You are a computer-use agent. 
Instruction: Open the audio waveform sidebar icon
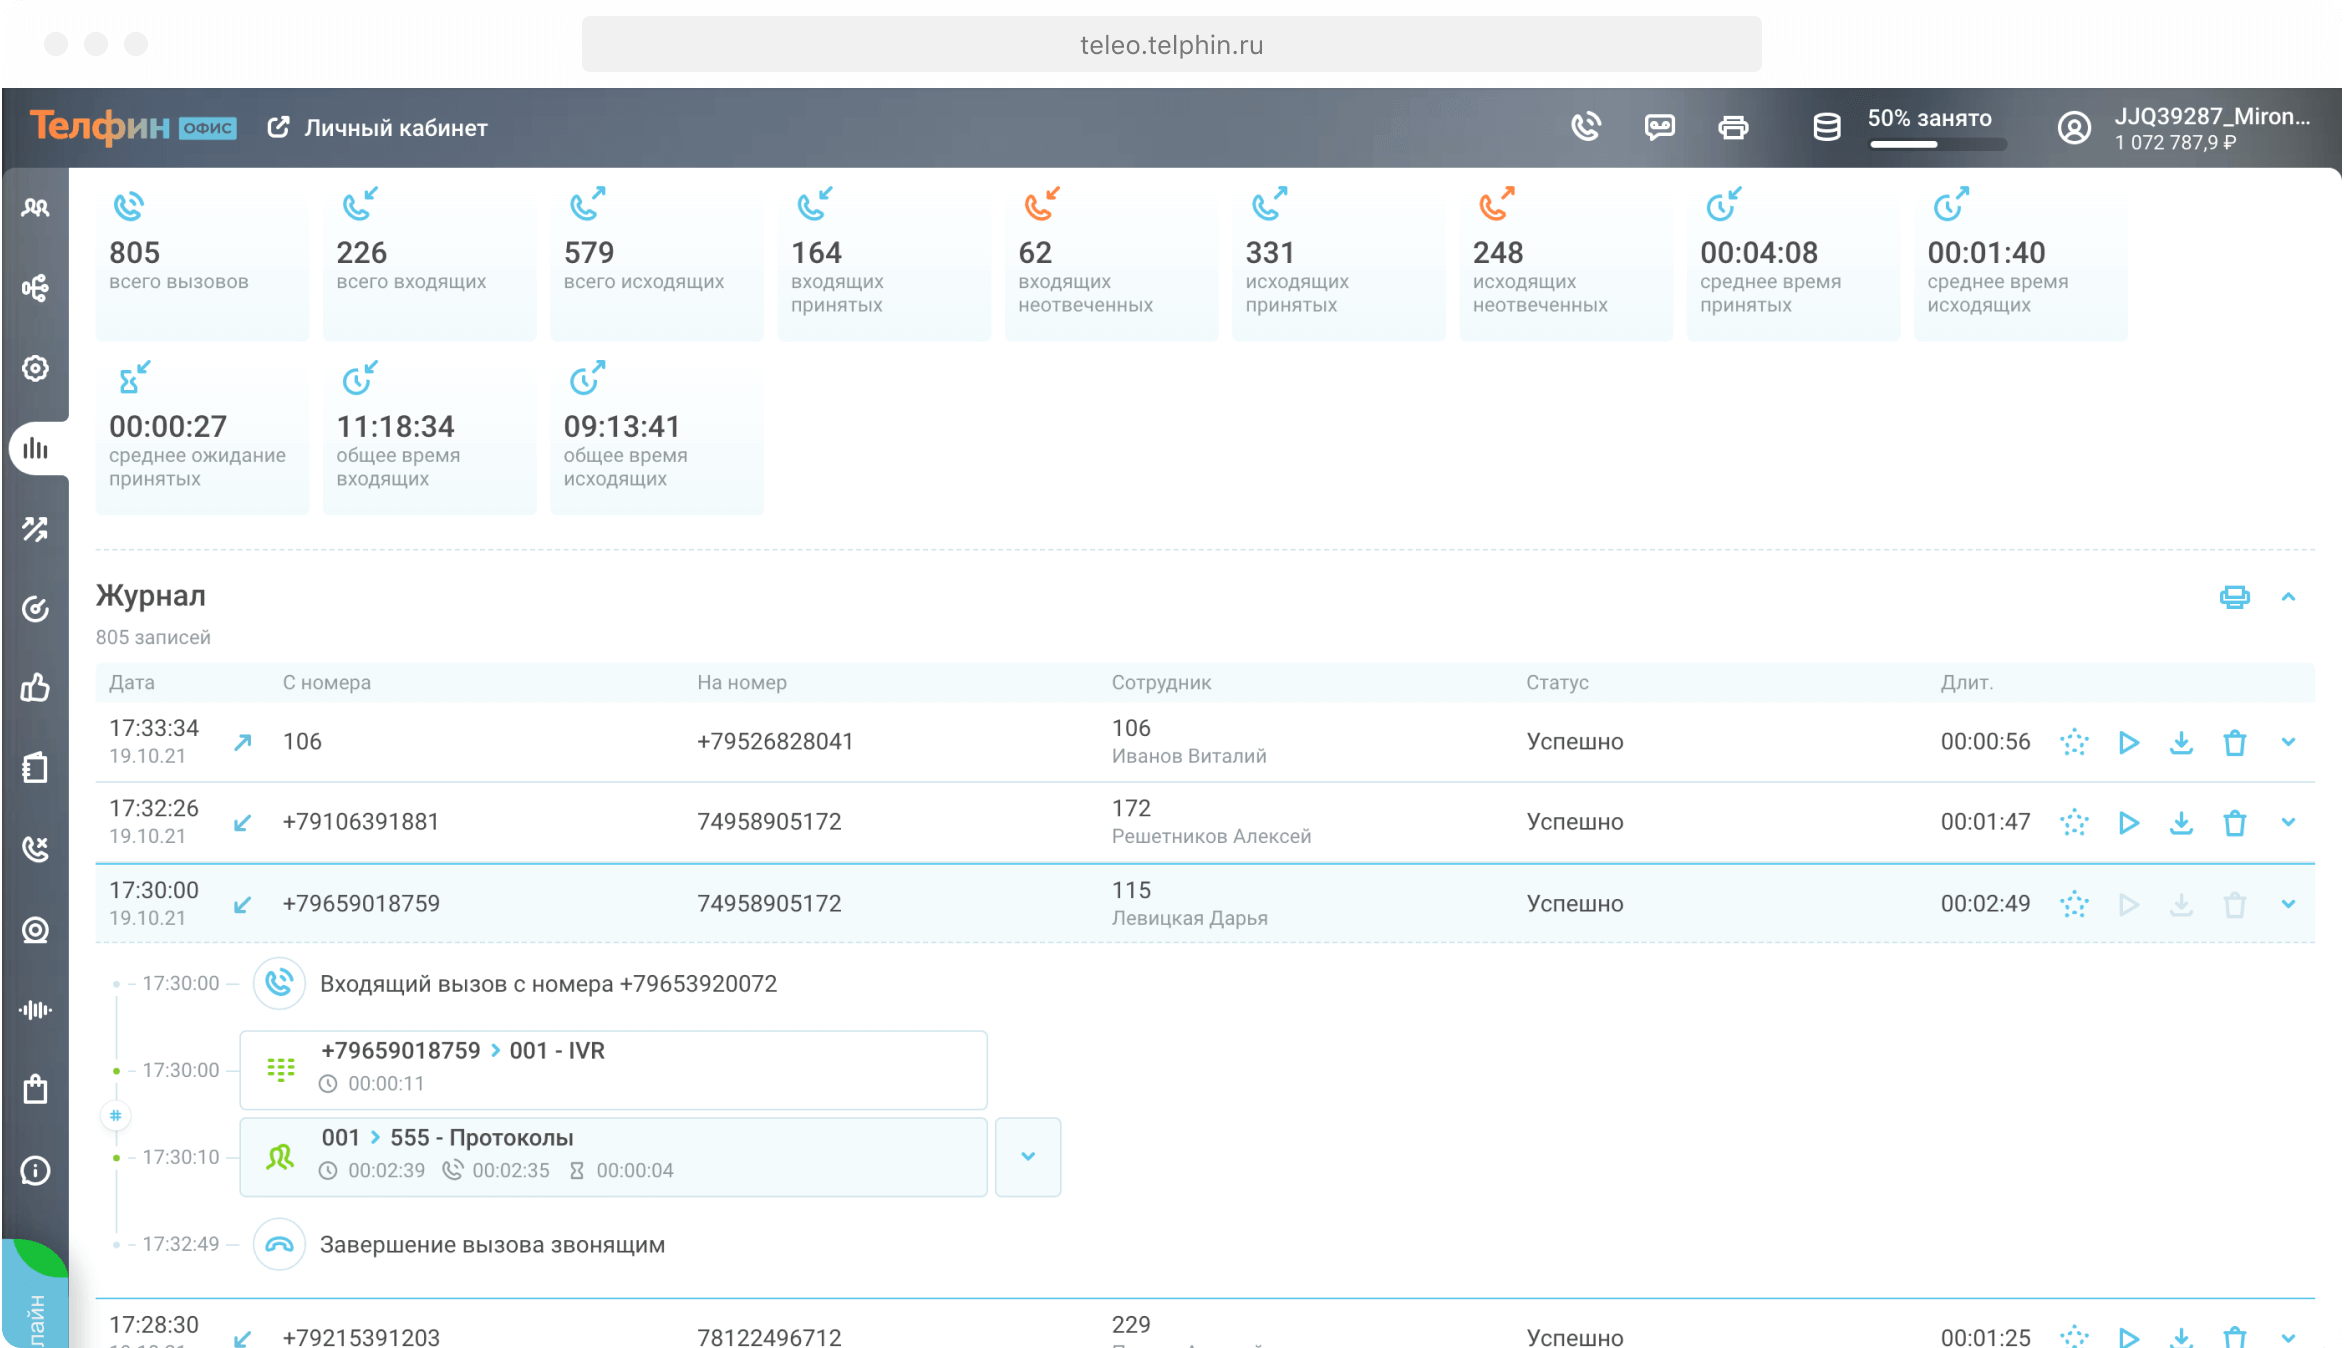click(x=35, y=1010)
